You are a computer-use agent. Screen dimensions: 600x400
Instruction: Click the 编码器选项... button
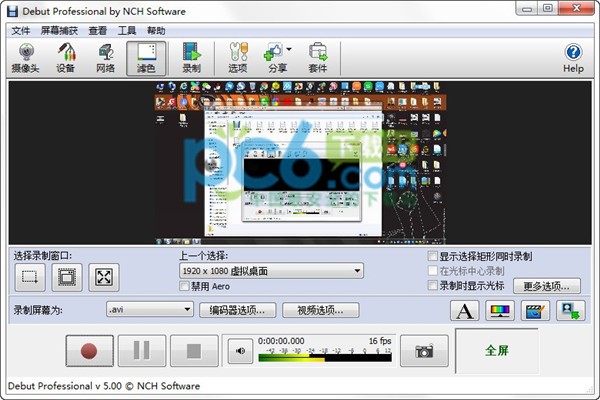[237, 310]
